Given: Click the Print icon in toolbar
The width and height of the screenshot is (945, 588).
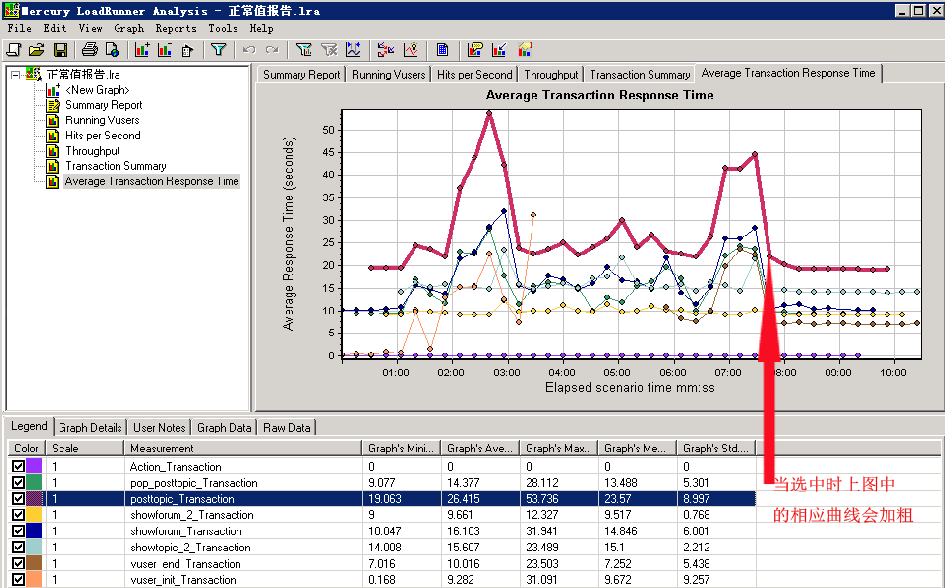Looking at the screenshot, I should tap(90, 50).
